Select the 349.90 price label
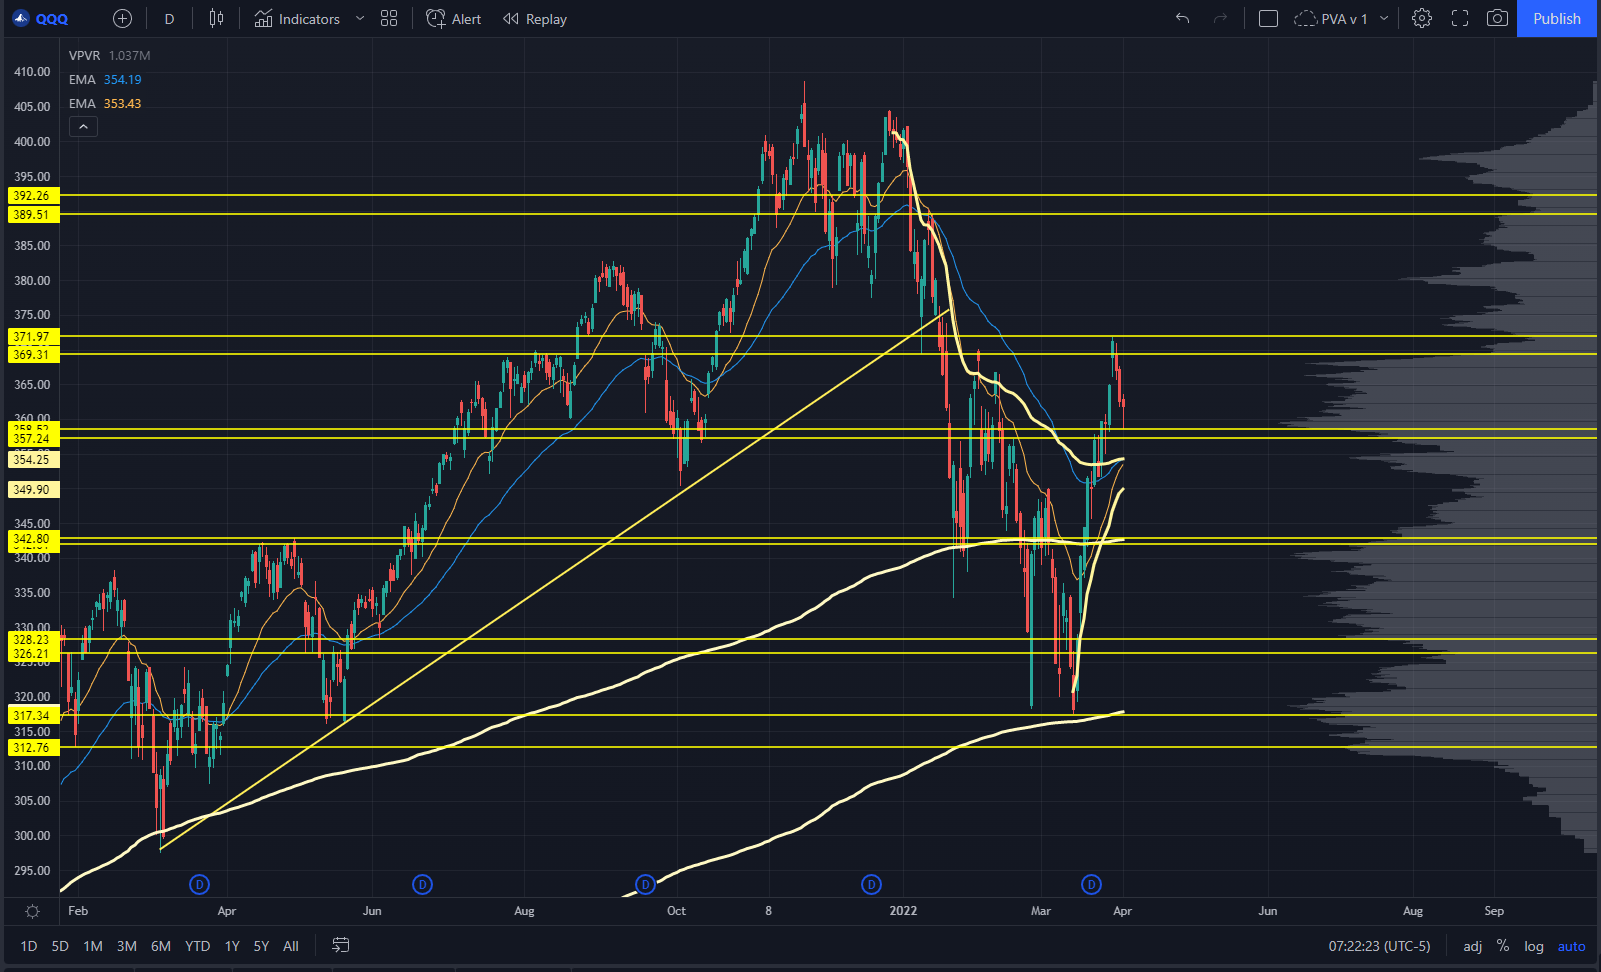This screenshot has width=1601, height=972. (x=33, y=490)
